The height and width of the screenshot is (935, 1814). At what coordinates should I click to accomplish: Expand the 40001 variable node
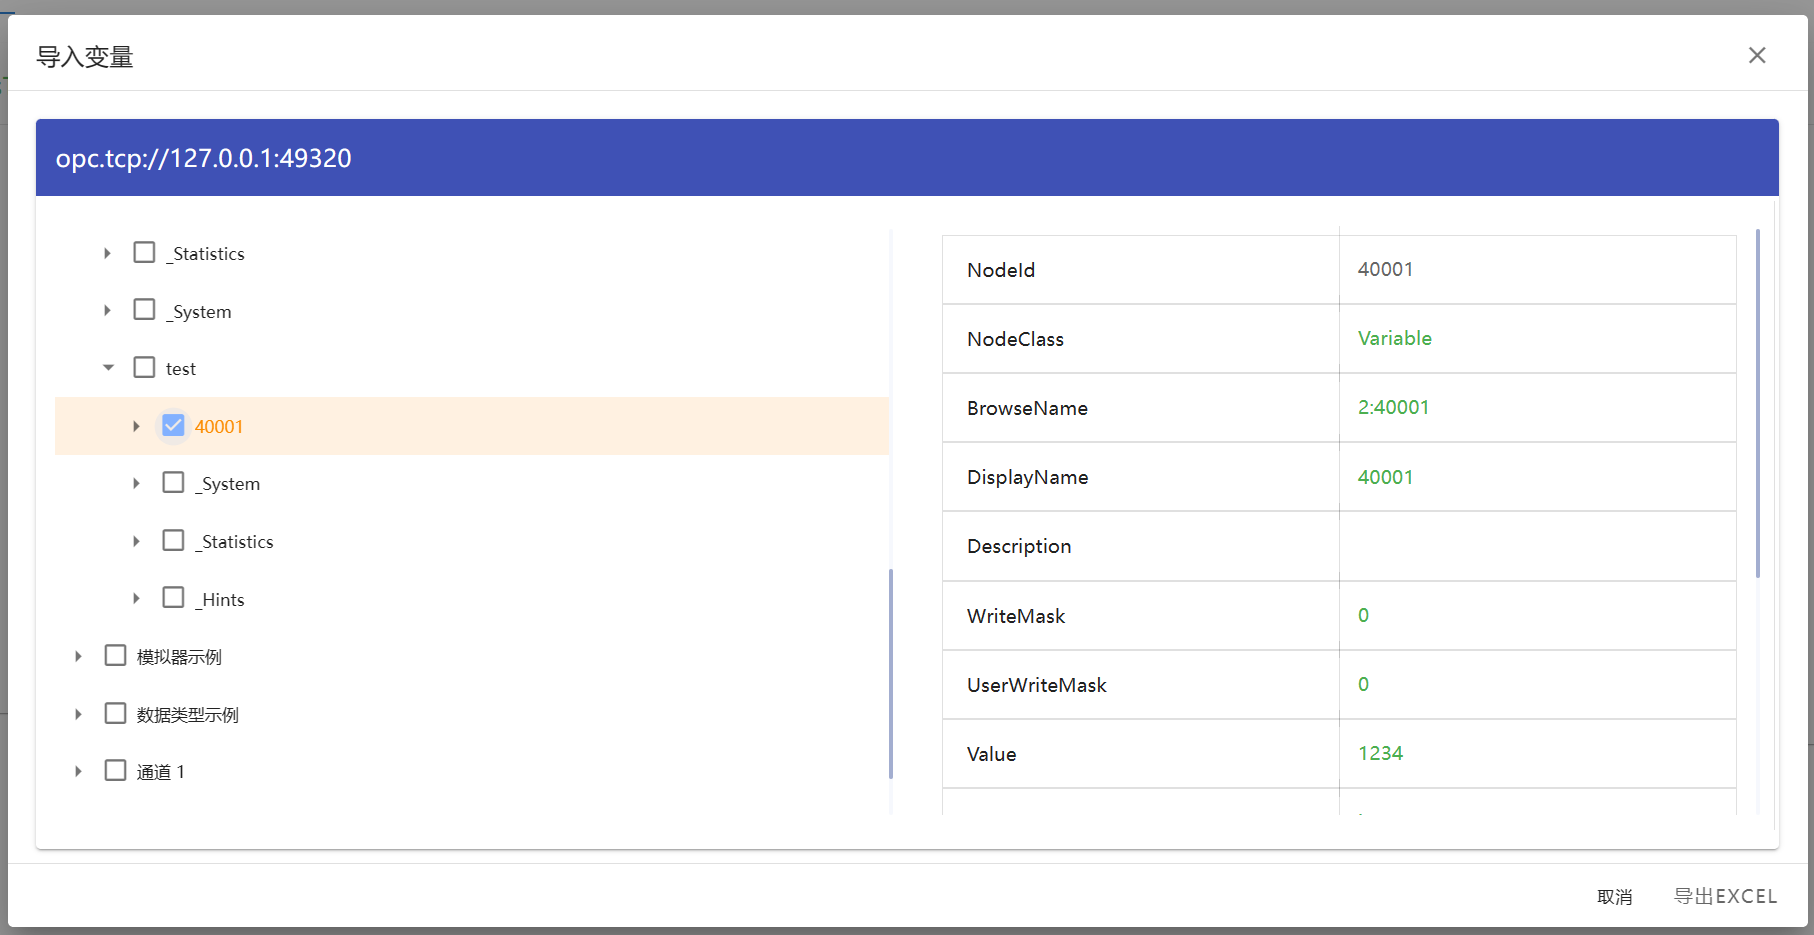136,426
